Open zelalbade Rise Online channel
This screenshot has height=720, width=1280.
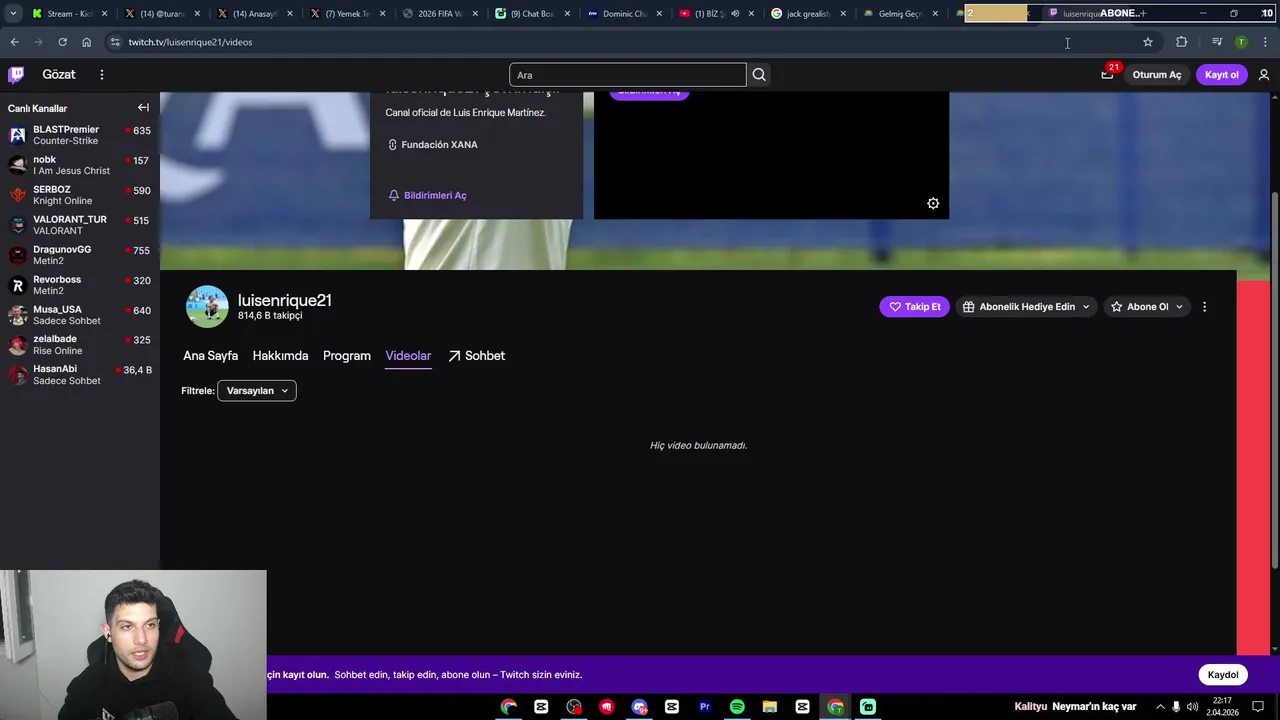pyautogui.click(x=79, y=345)
